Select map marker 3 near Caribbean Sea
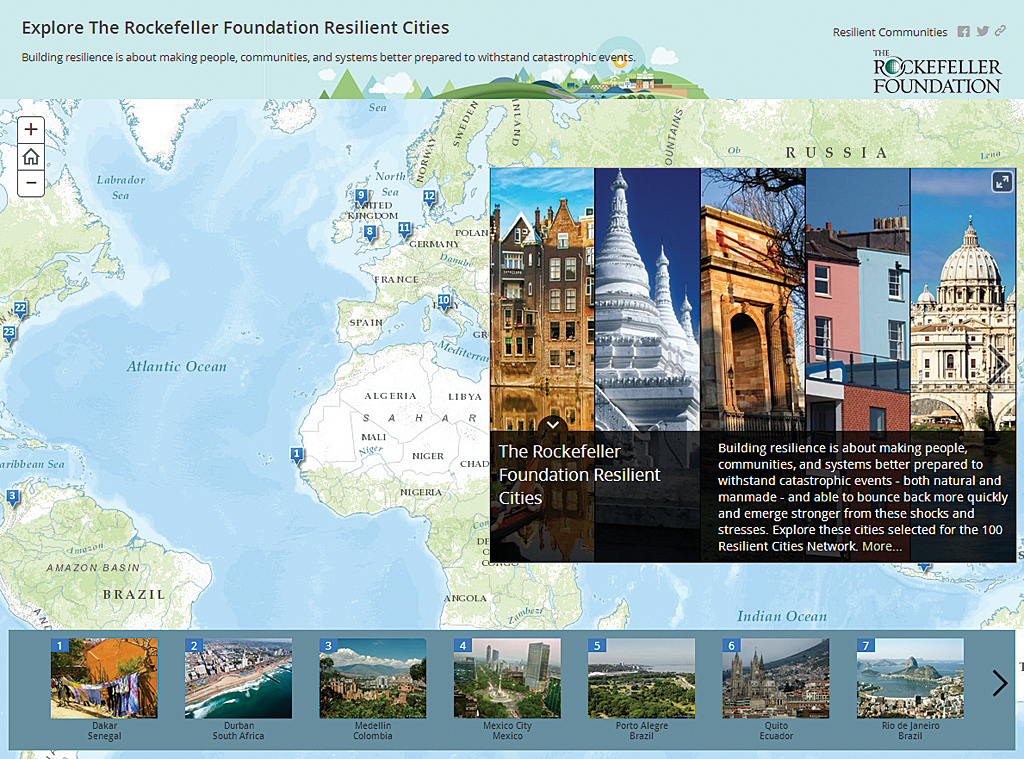 coord(12,498)
